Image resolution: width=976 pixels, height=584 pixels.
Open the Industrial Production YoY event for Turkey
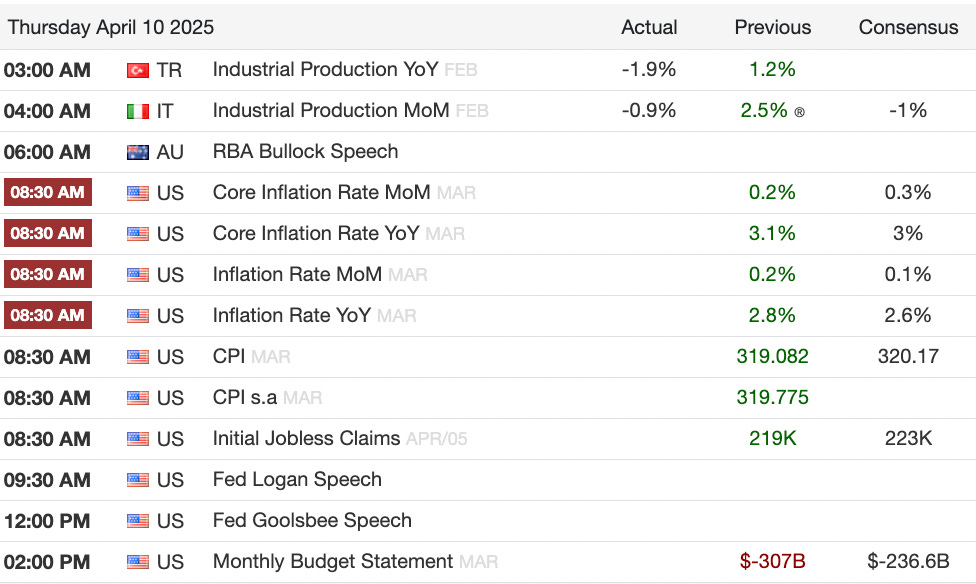click(x=325, y=70)
